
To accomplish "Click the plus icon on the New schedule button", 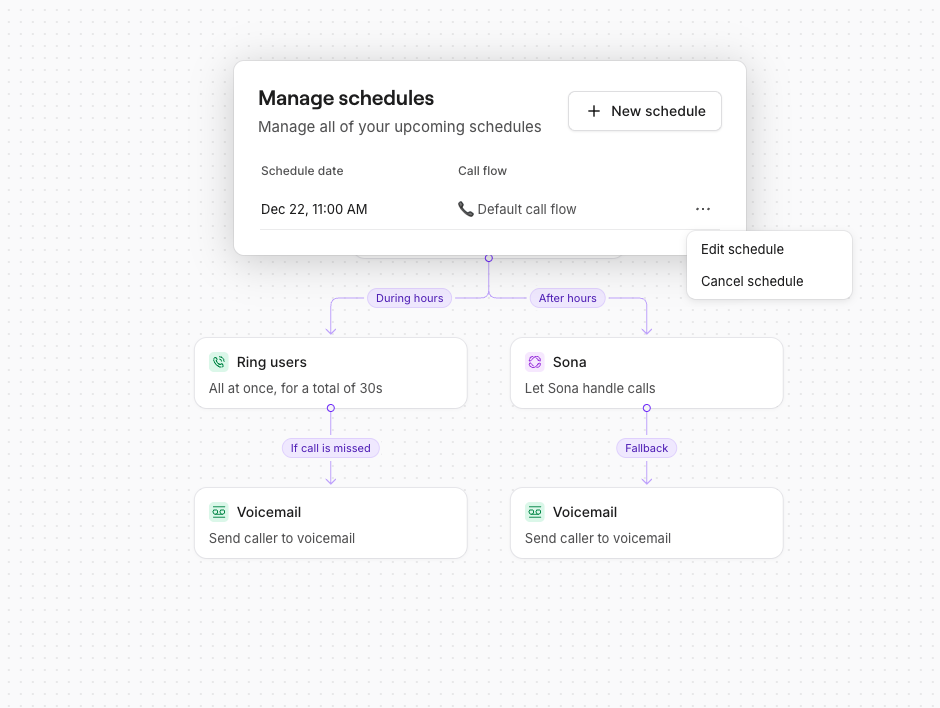I will coord(595,111).
